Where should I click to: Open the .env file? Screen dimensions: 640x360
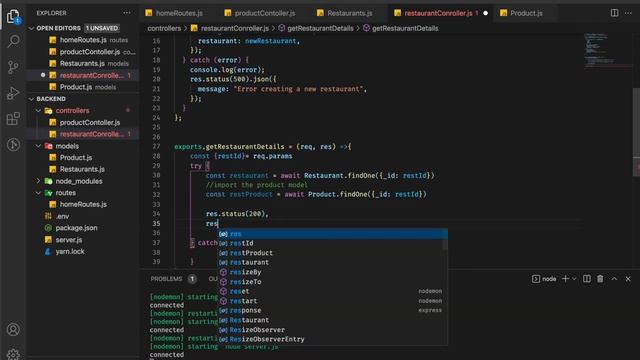tap(83, 216)
